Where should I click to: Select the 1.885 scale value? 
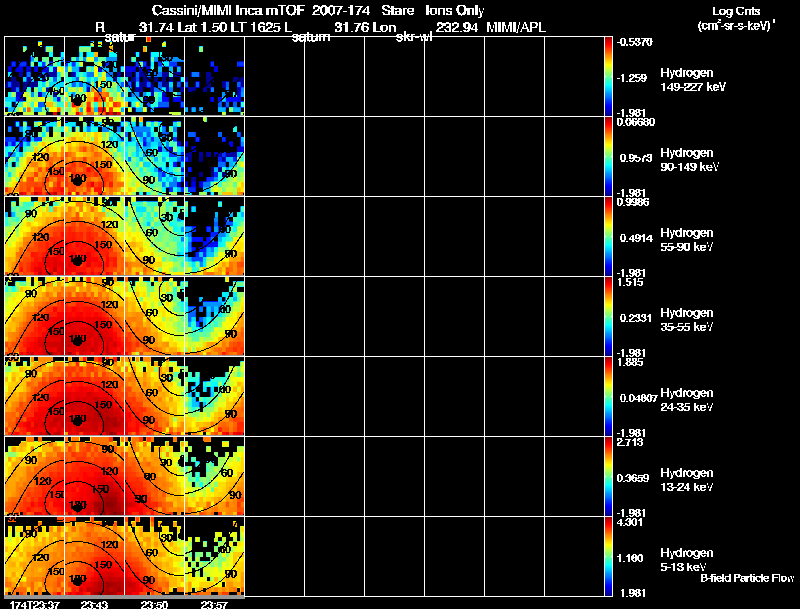[630, 362]
